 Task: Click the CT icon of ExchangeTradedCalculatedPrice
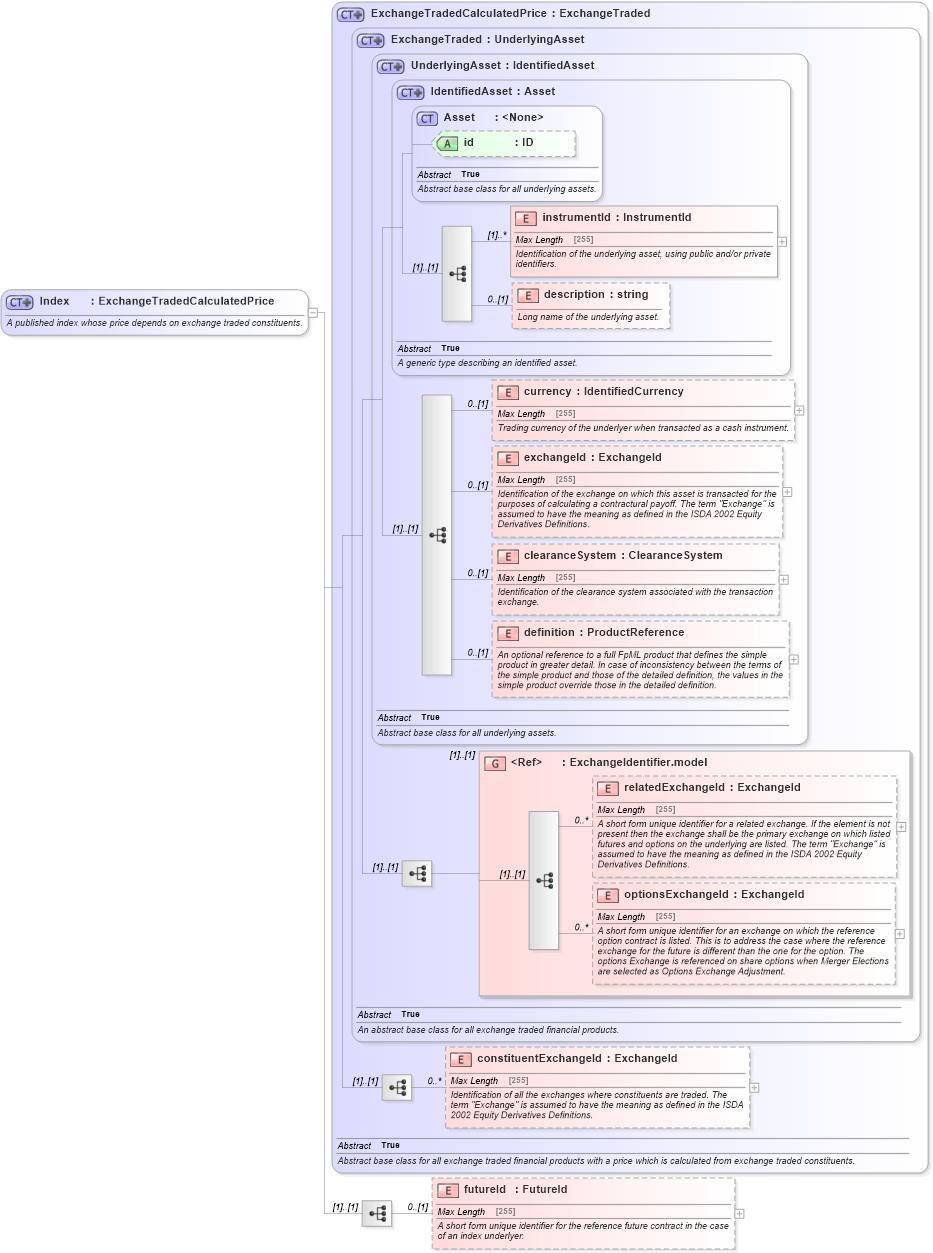pyautogui.click(x=350, y=14)
